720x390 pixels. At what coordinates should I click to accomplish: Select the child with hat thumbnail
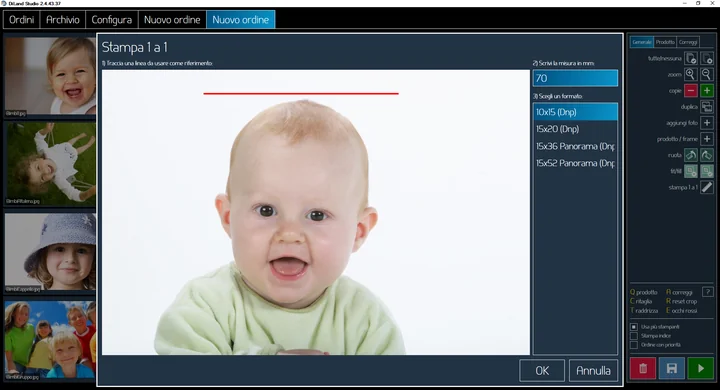click(x=50, y=252)
